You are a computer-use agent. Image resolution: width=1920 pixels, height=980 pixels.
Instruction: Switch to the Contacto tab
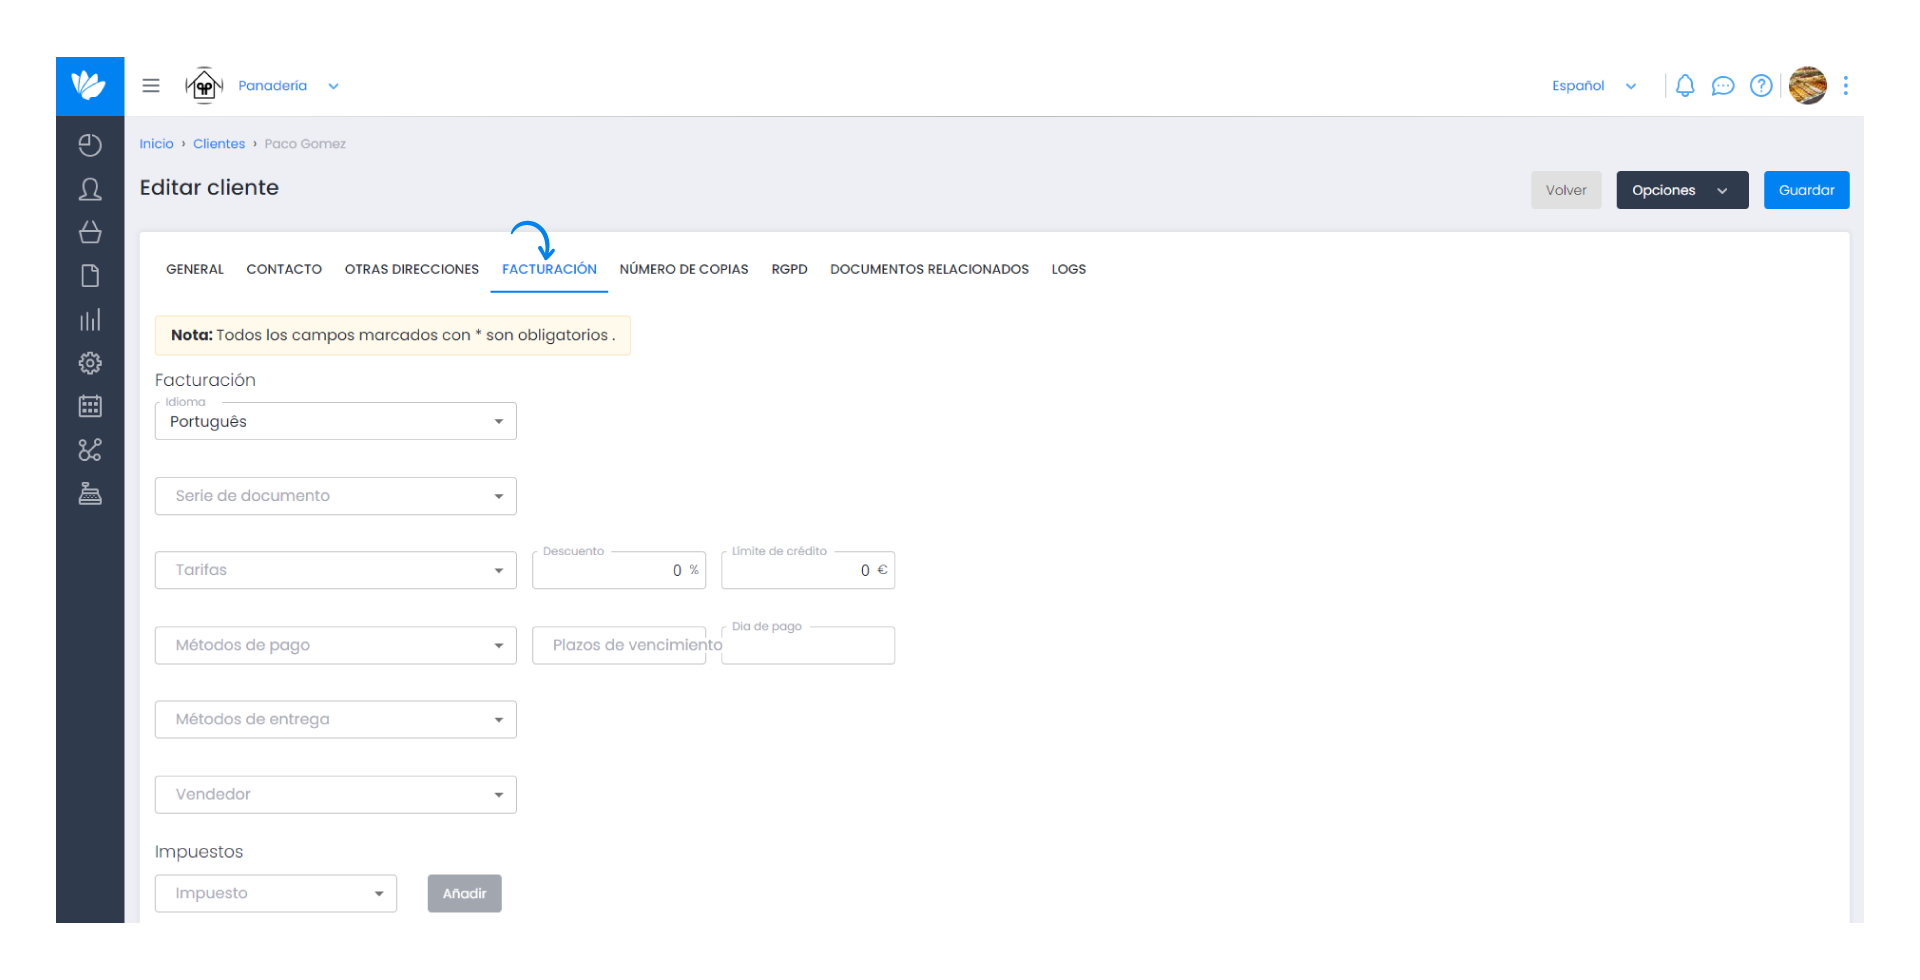[284, 269]
